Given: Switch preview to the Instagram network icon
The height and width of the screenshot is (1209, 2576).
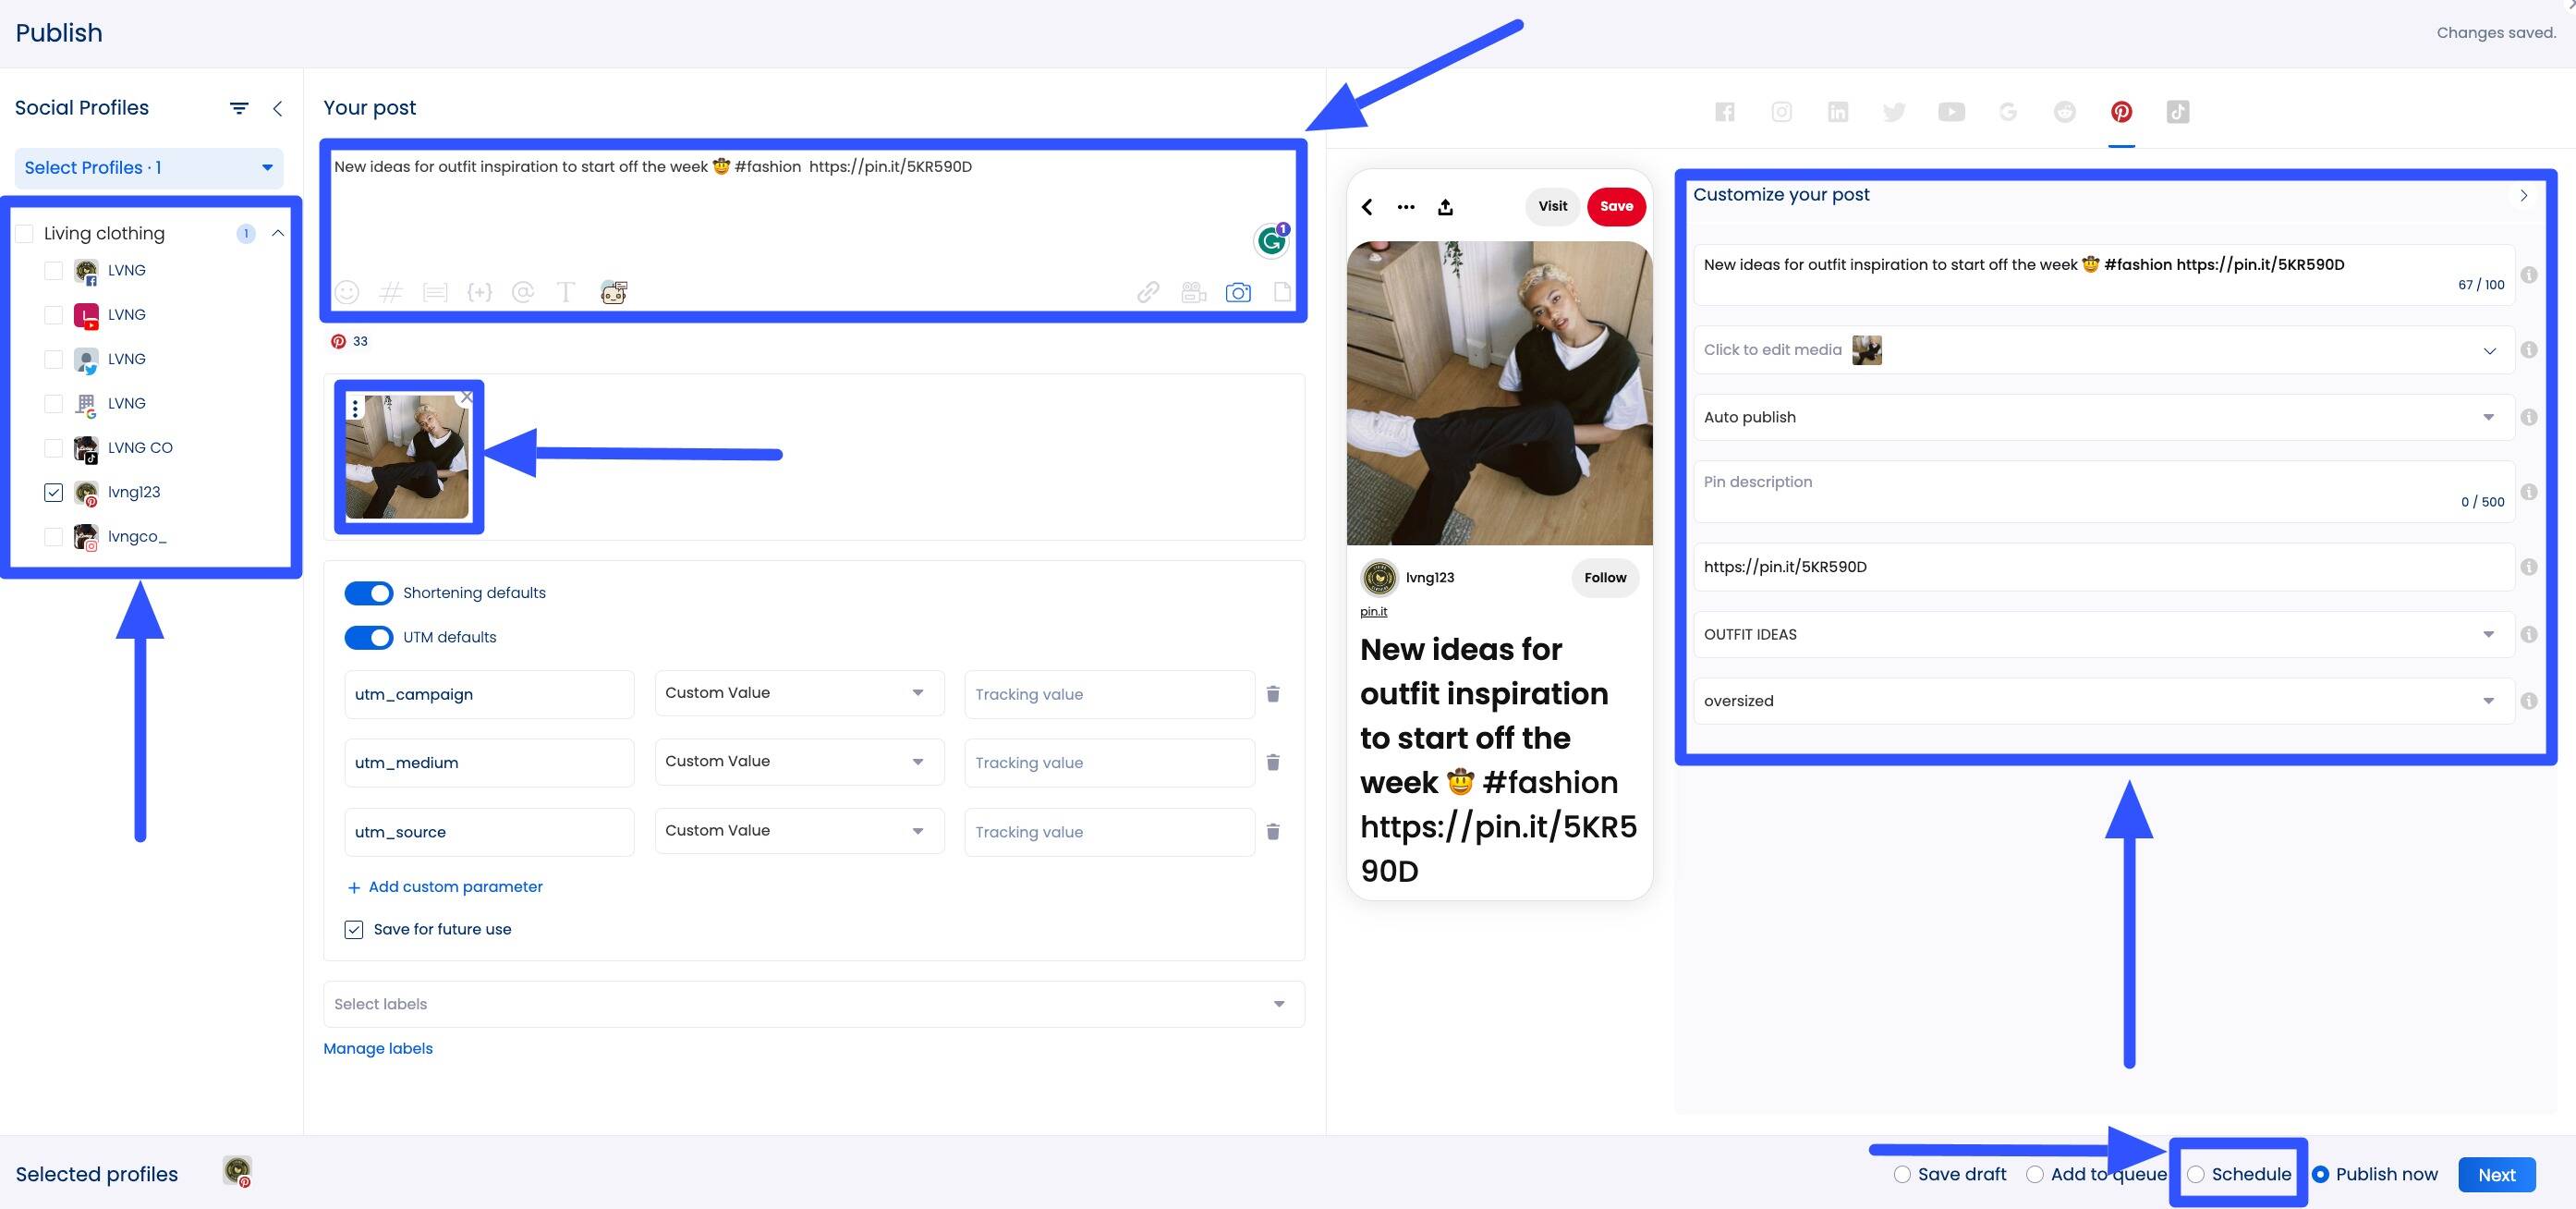Looking at the screenshot, I should pyautogui.click(x=1781, y=112).
